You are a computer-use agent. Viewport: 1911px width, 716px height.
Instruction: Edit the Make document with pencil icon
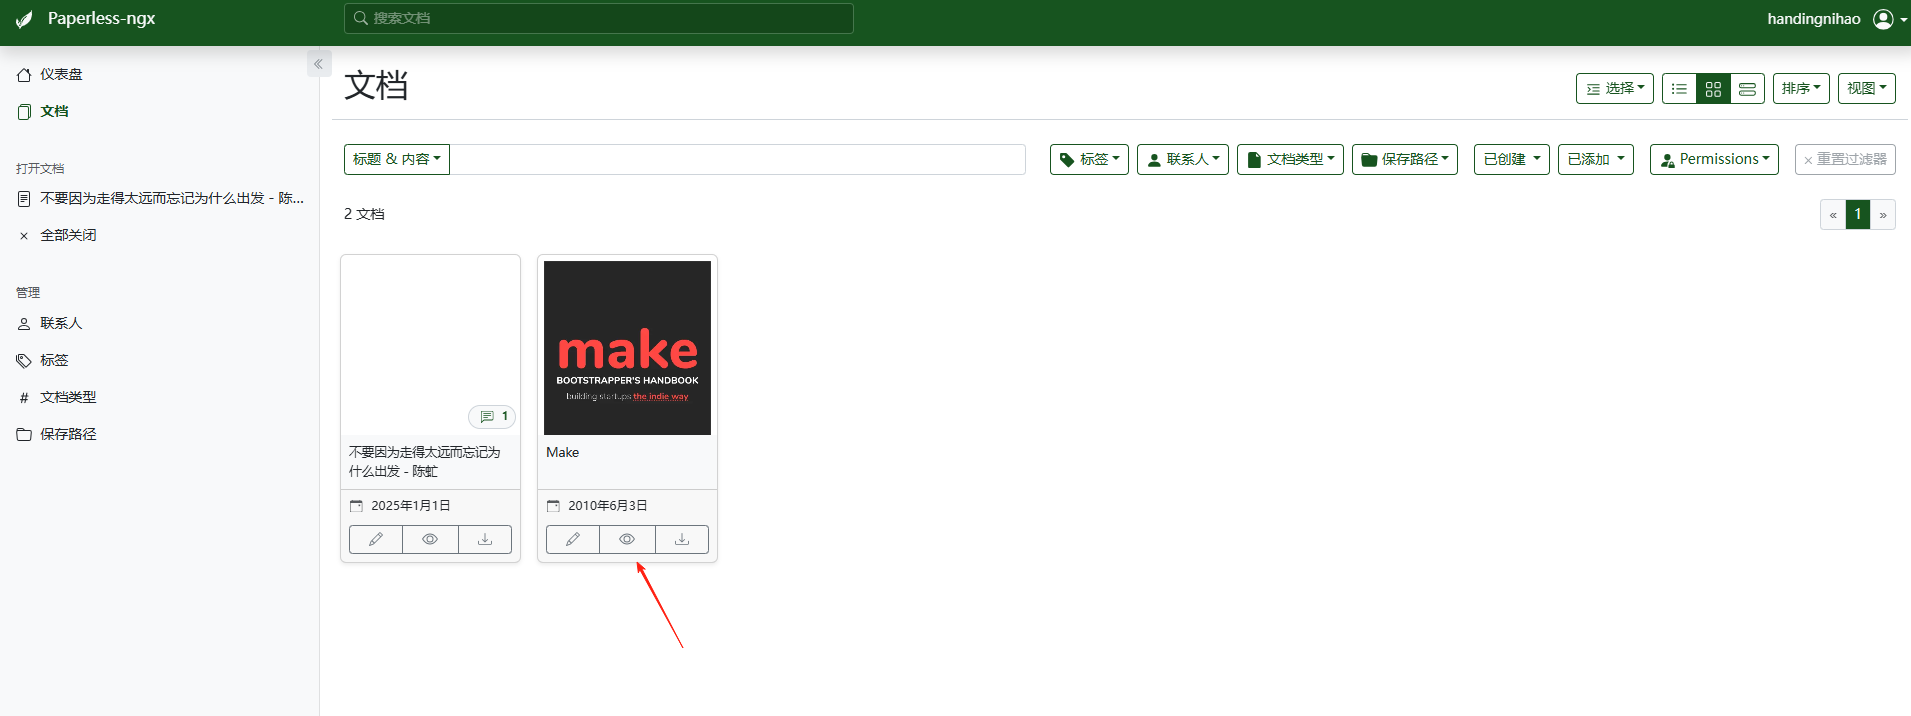point(573,539)
